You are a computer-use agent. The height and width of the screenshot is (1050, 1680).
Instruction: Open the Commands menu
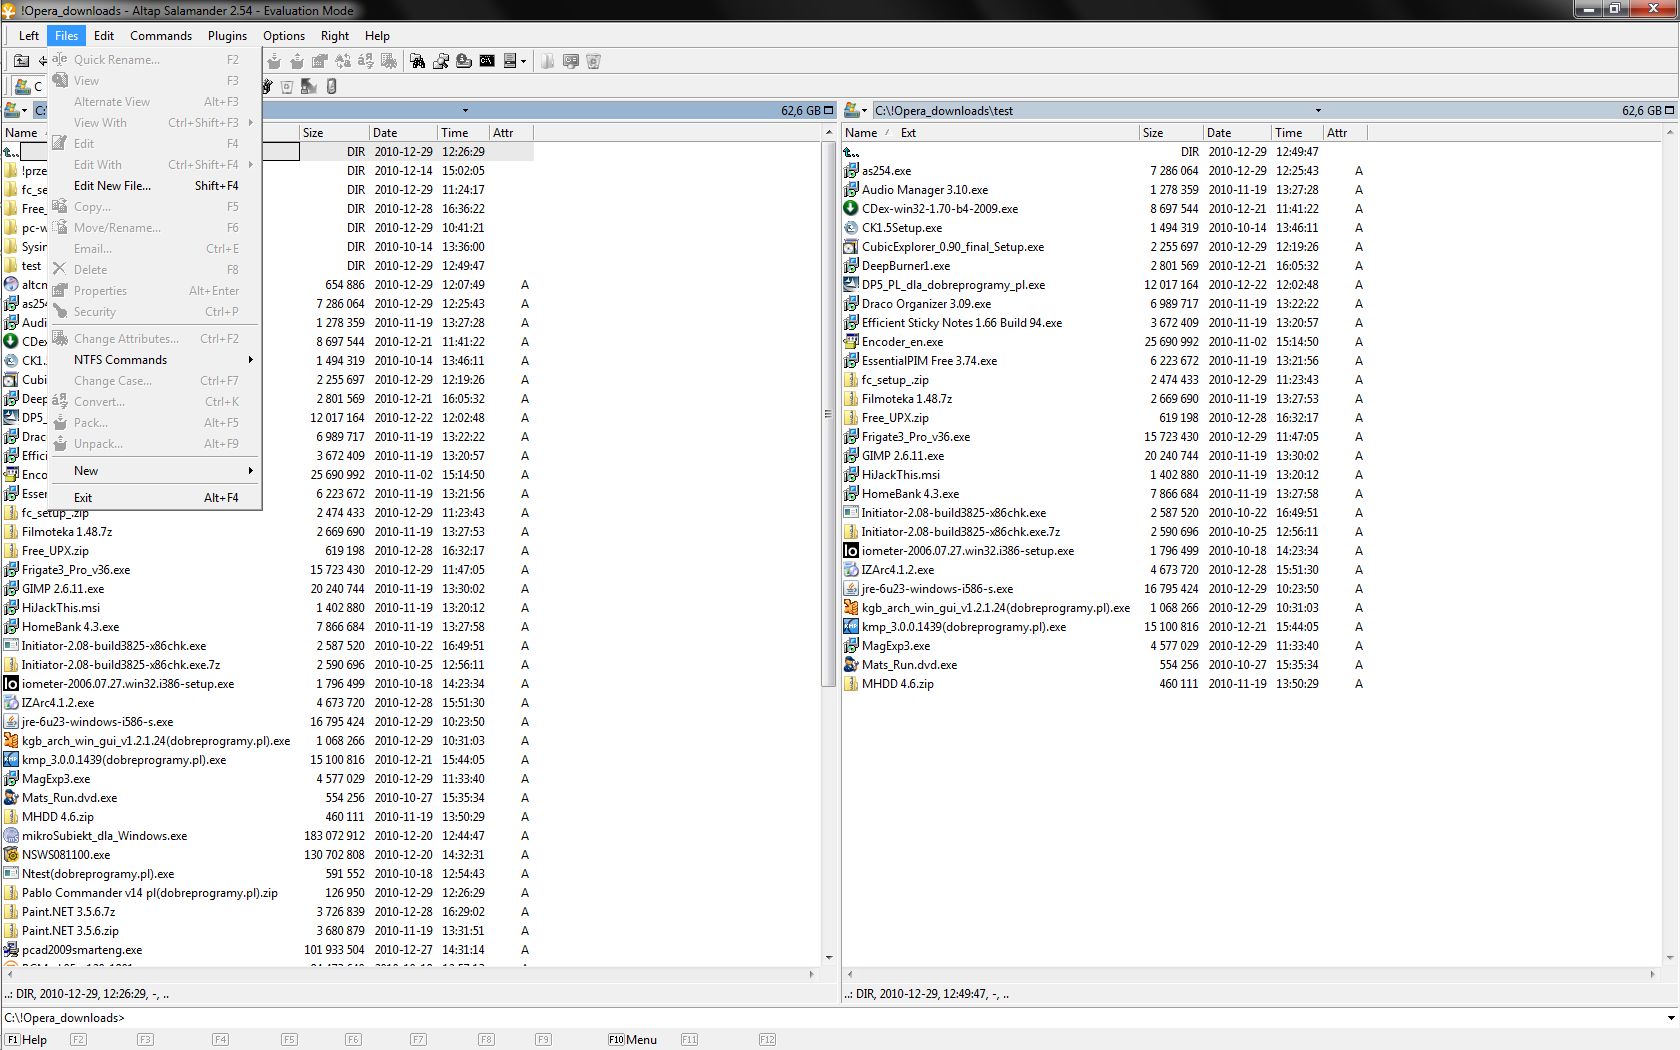point(161,35)
